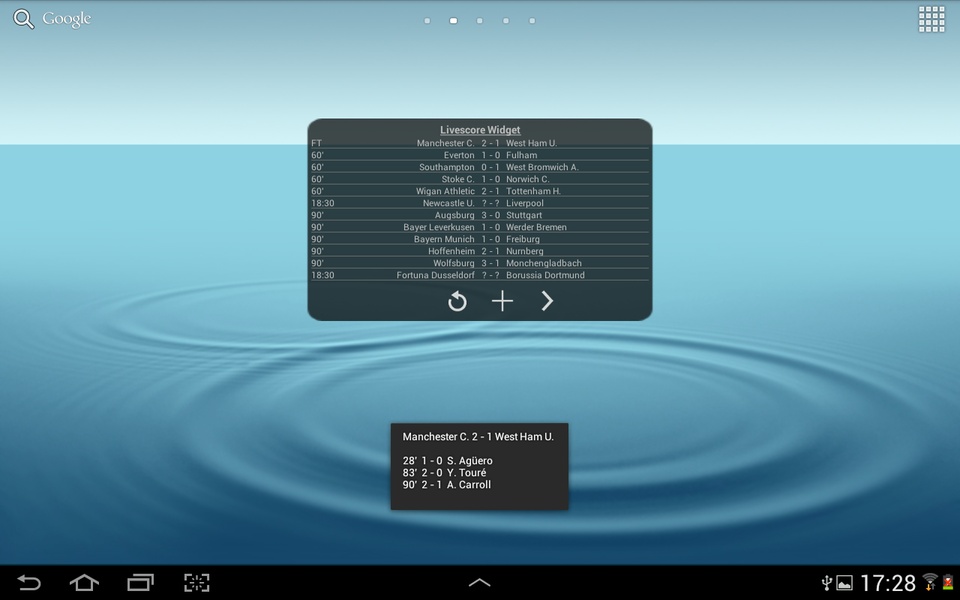
Task: Tap popup header Manchester C. 2 - 1 West Ham U.
Action: tap(478, 437)
